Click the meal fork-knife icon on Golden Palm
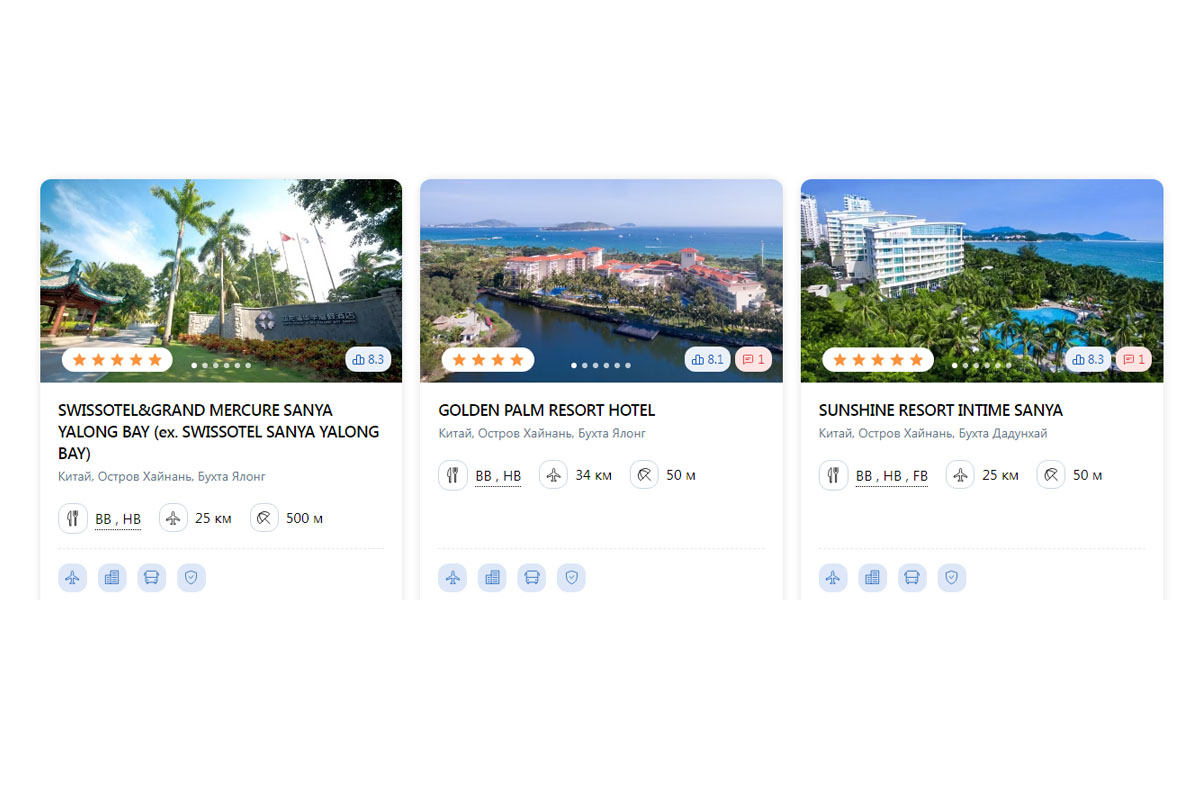 click(x=453, y=475)
